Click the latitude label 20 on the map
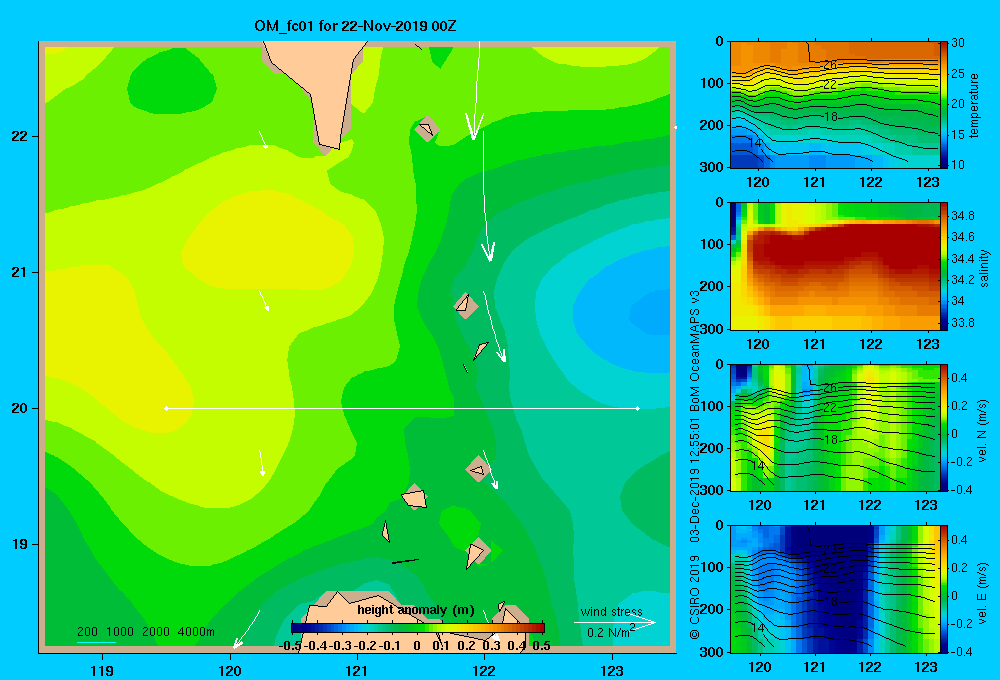 click(x=19, y=408)
